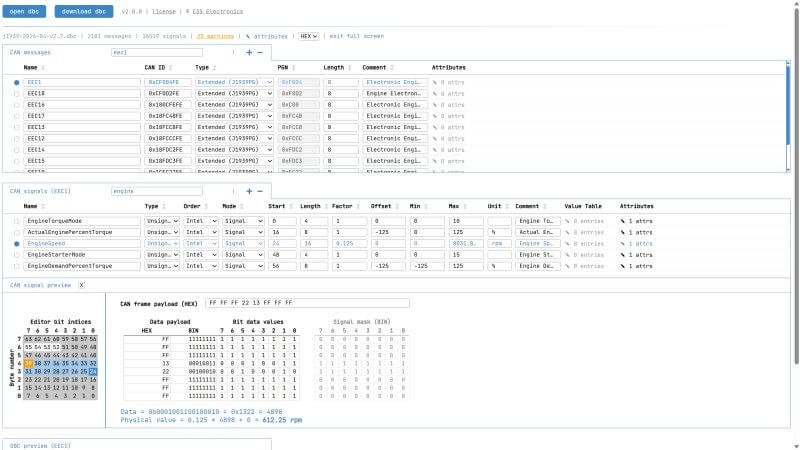This screenshot has width=800, height=450.
Task: Edit value table entries for EngineSpeed
Action: [x=584, y=243]
